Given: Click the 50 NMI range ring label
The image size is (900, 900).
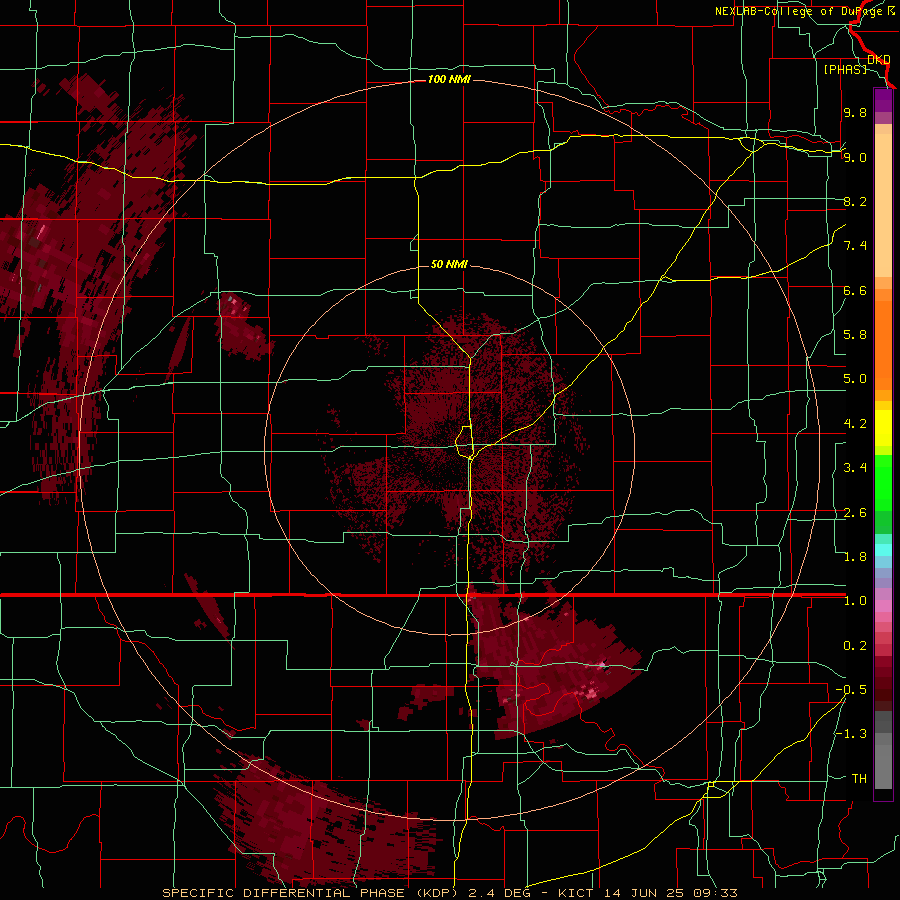Looking at the screenshot, I should point(449,264).
